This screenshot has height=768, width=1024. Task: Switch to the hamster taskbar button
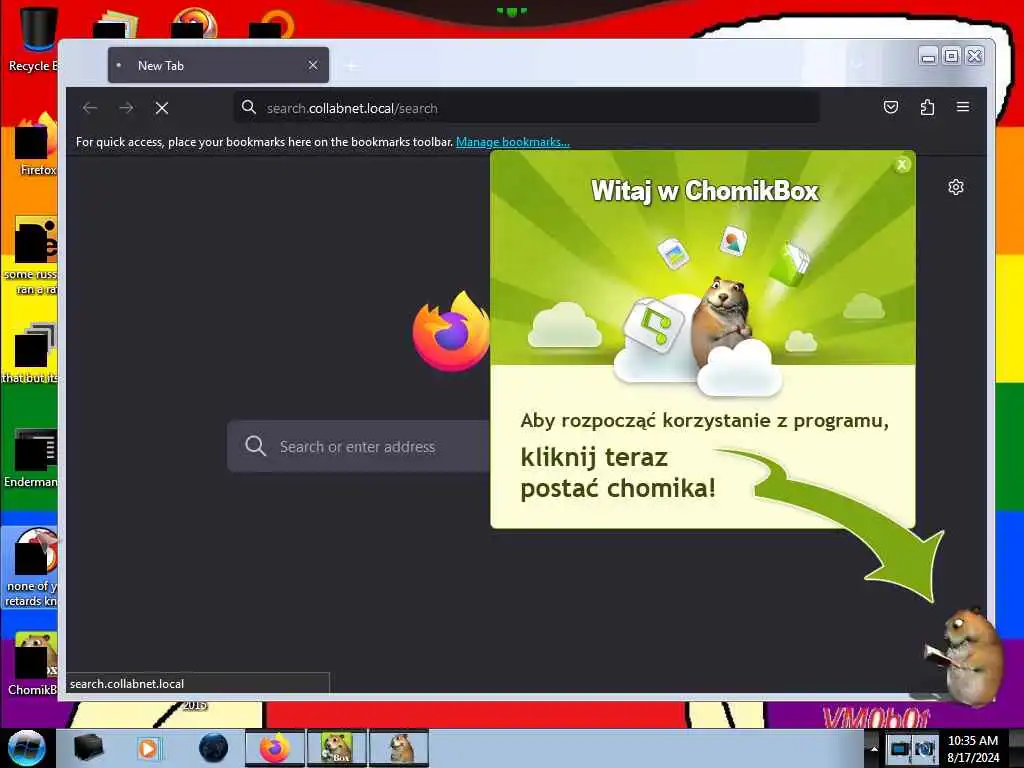point(399,748)
